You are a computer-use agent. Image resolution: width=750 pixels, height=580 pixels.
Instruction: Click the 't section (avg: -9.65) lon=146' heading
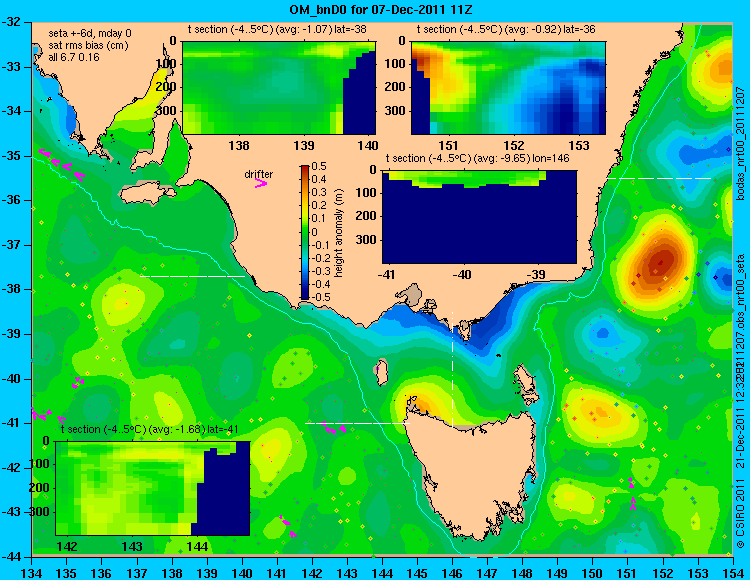click(x=477, y=158)
